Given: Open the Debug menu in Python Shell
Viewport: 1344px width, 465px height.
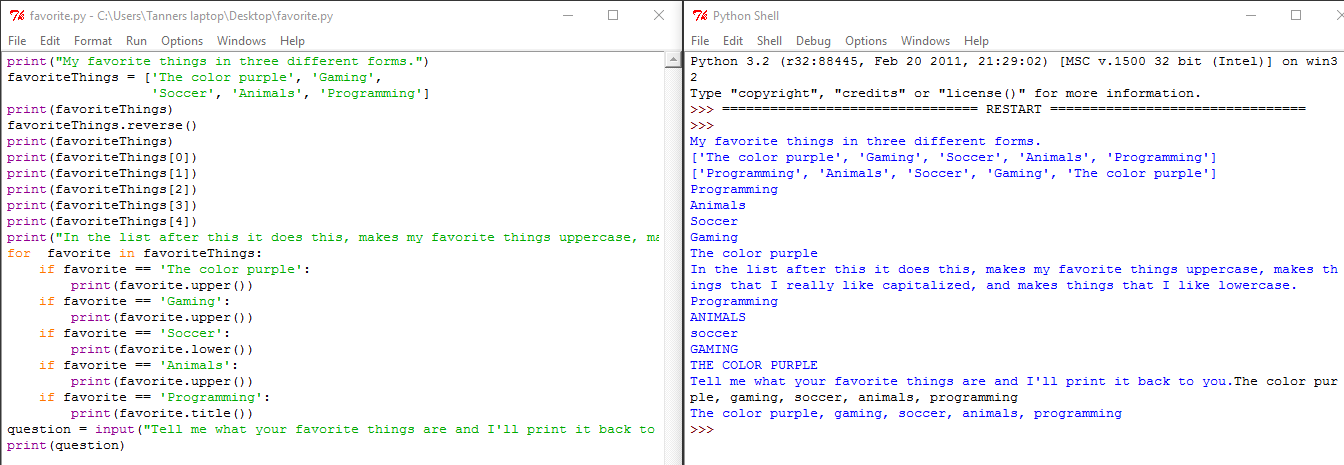Looking at the screenshot, I should coord(813,41).
